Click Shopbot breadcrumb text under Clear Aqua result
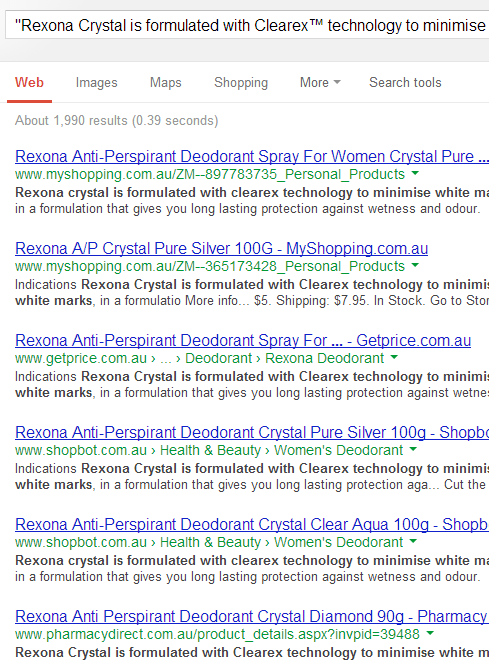Viewport: 489px width, 660px height. pyautogui.click(x=209, y=542)
